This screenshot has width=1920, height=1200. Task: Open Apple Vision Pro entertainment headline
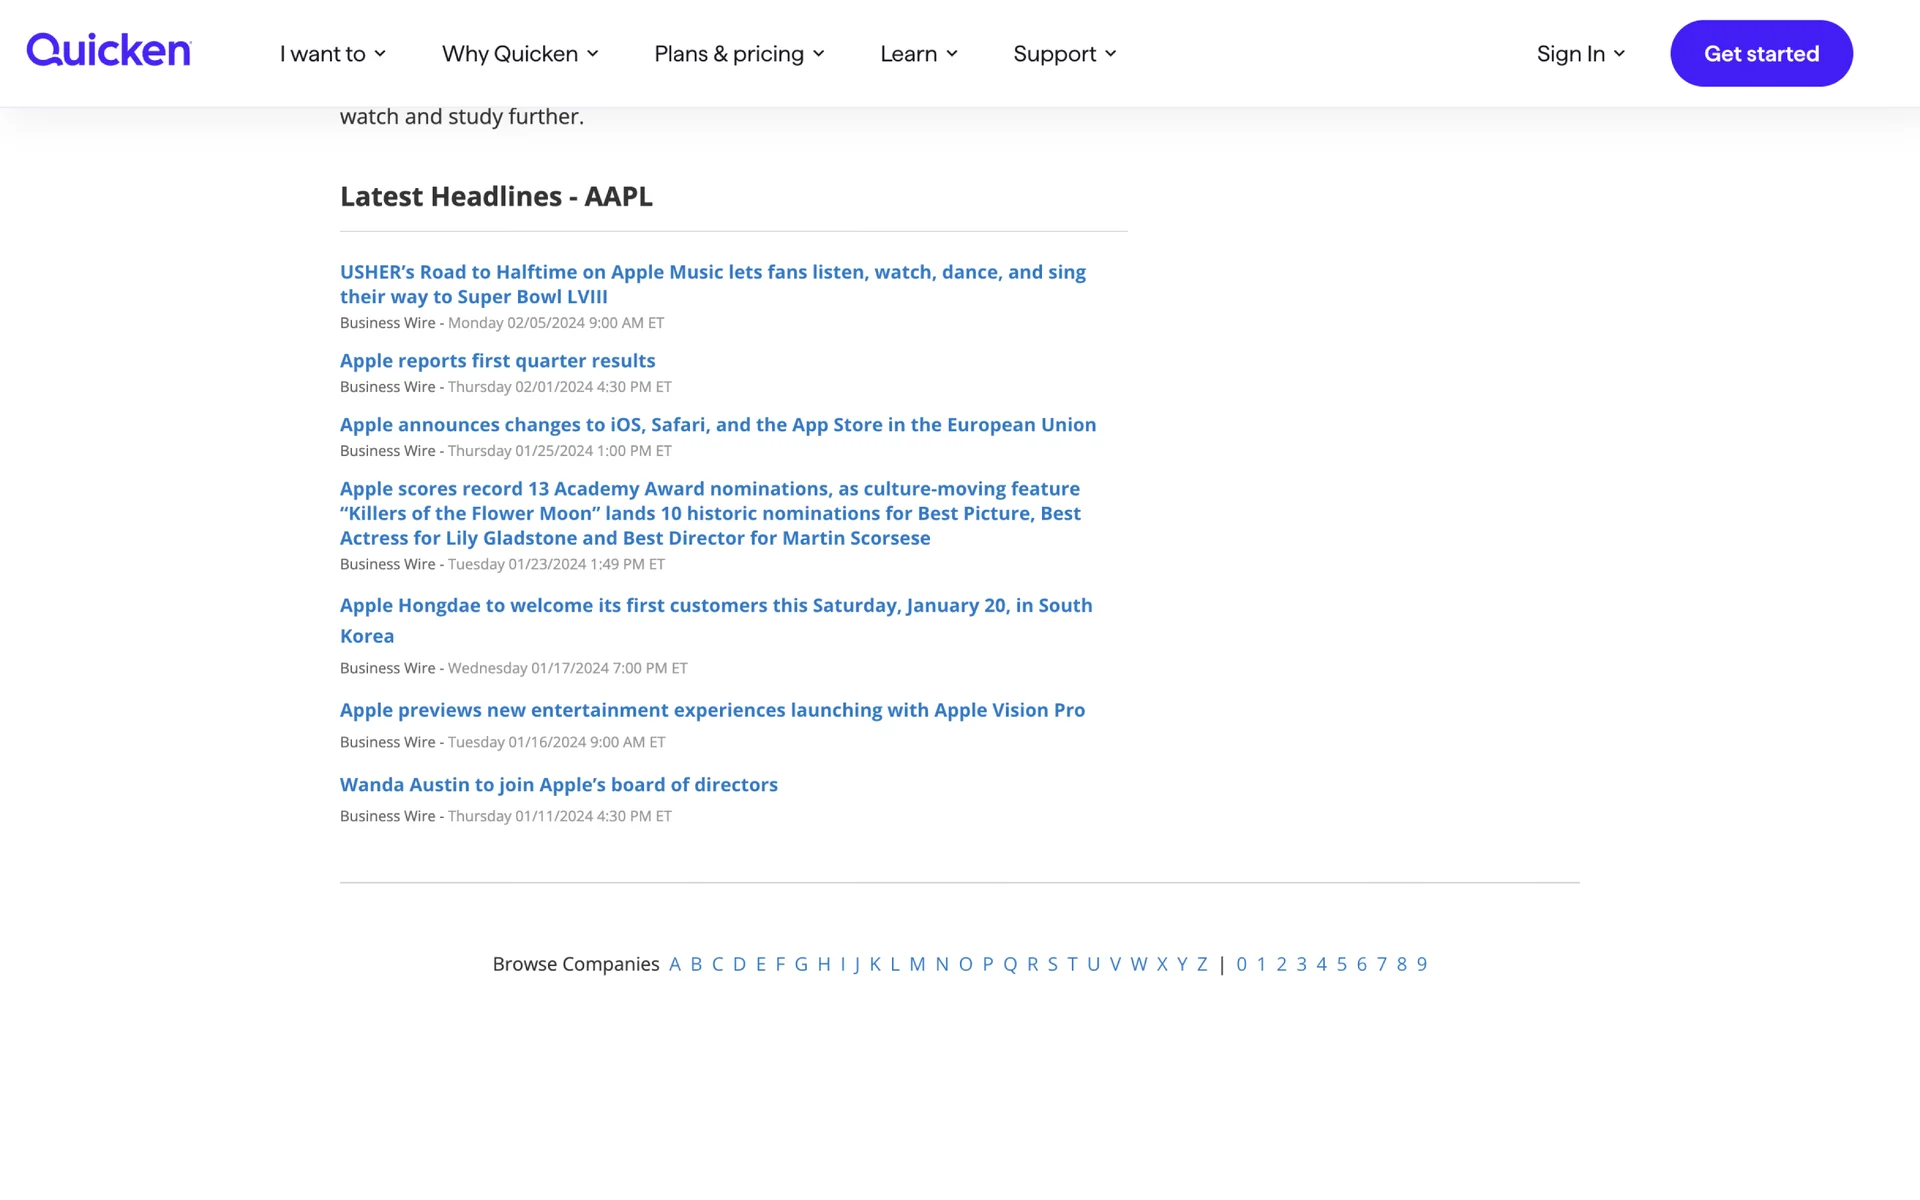click(712, 710)
